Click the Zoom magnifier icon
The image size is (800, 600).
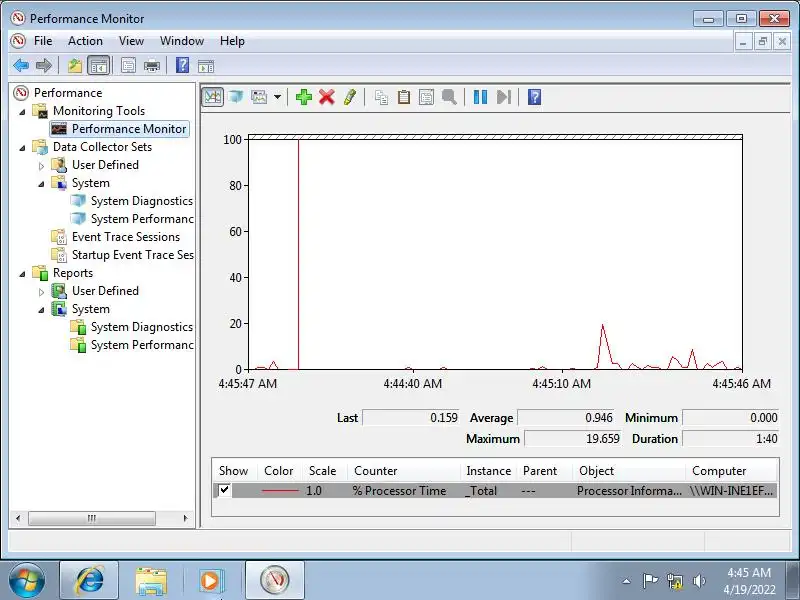coord(449,96)
